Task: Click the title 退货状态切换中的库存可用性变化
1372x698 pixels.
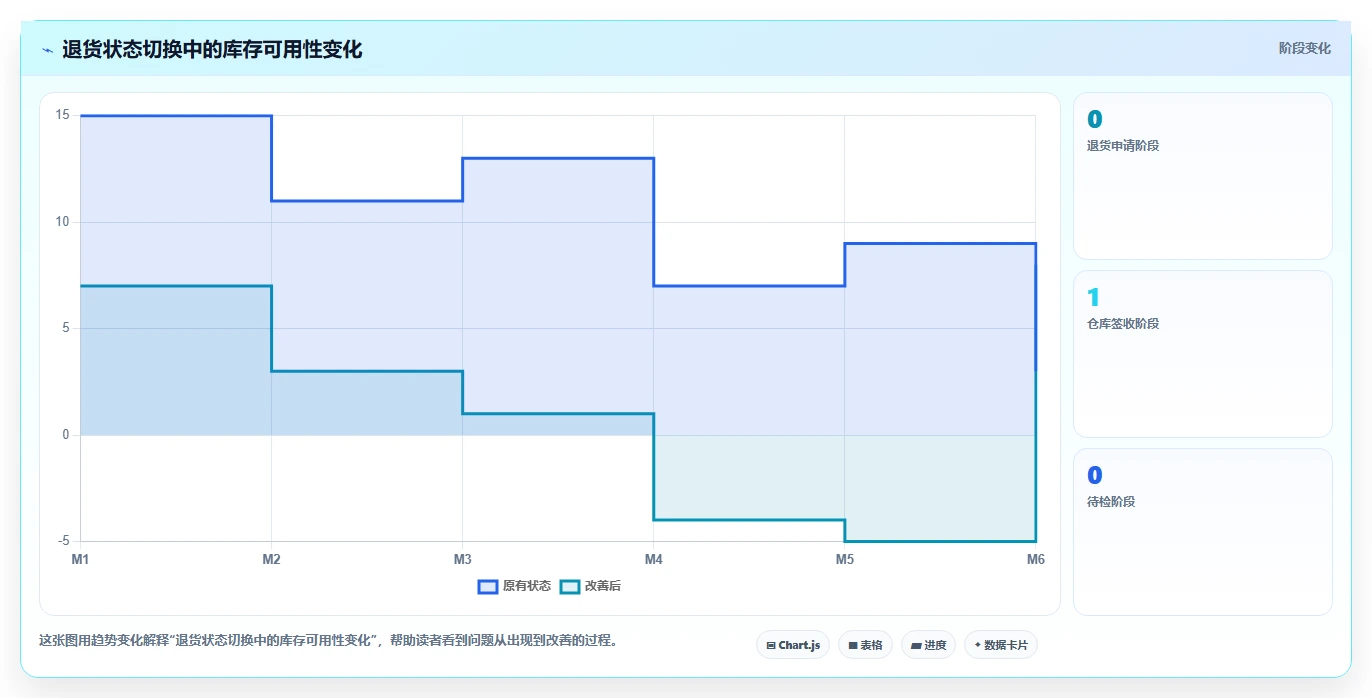Action: click(212, 49)
